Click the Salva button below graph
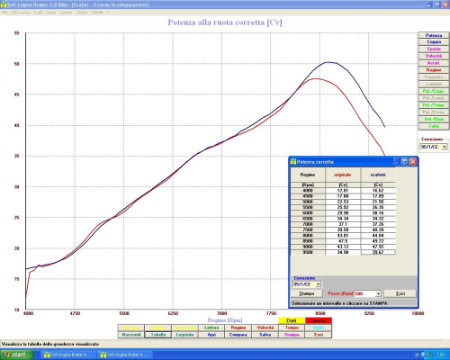Image resolution: width=450 pixels, height=360 pixels. point(265,335)
